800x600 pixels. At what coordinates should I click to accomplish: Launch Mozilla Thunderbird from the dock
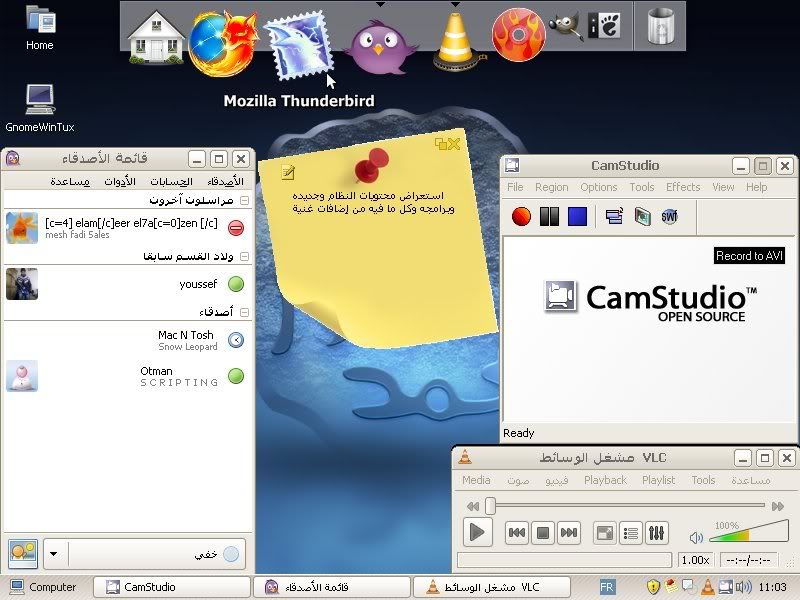(x=299, y=46)
